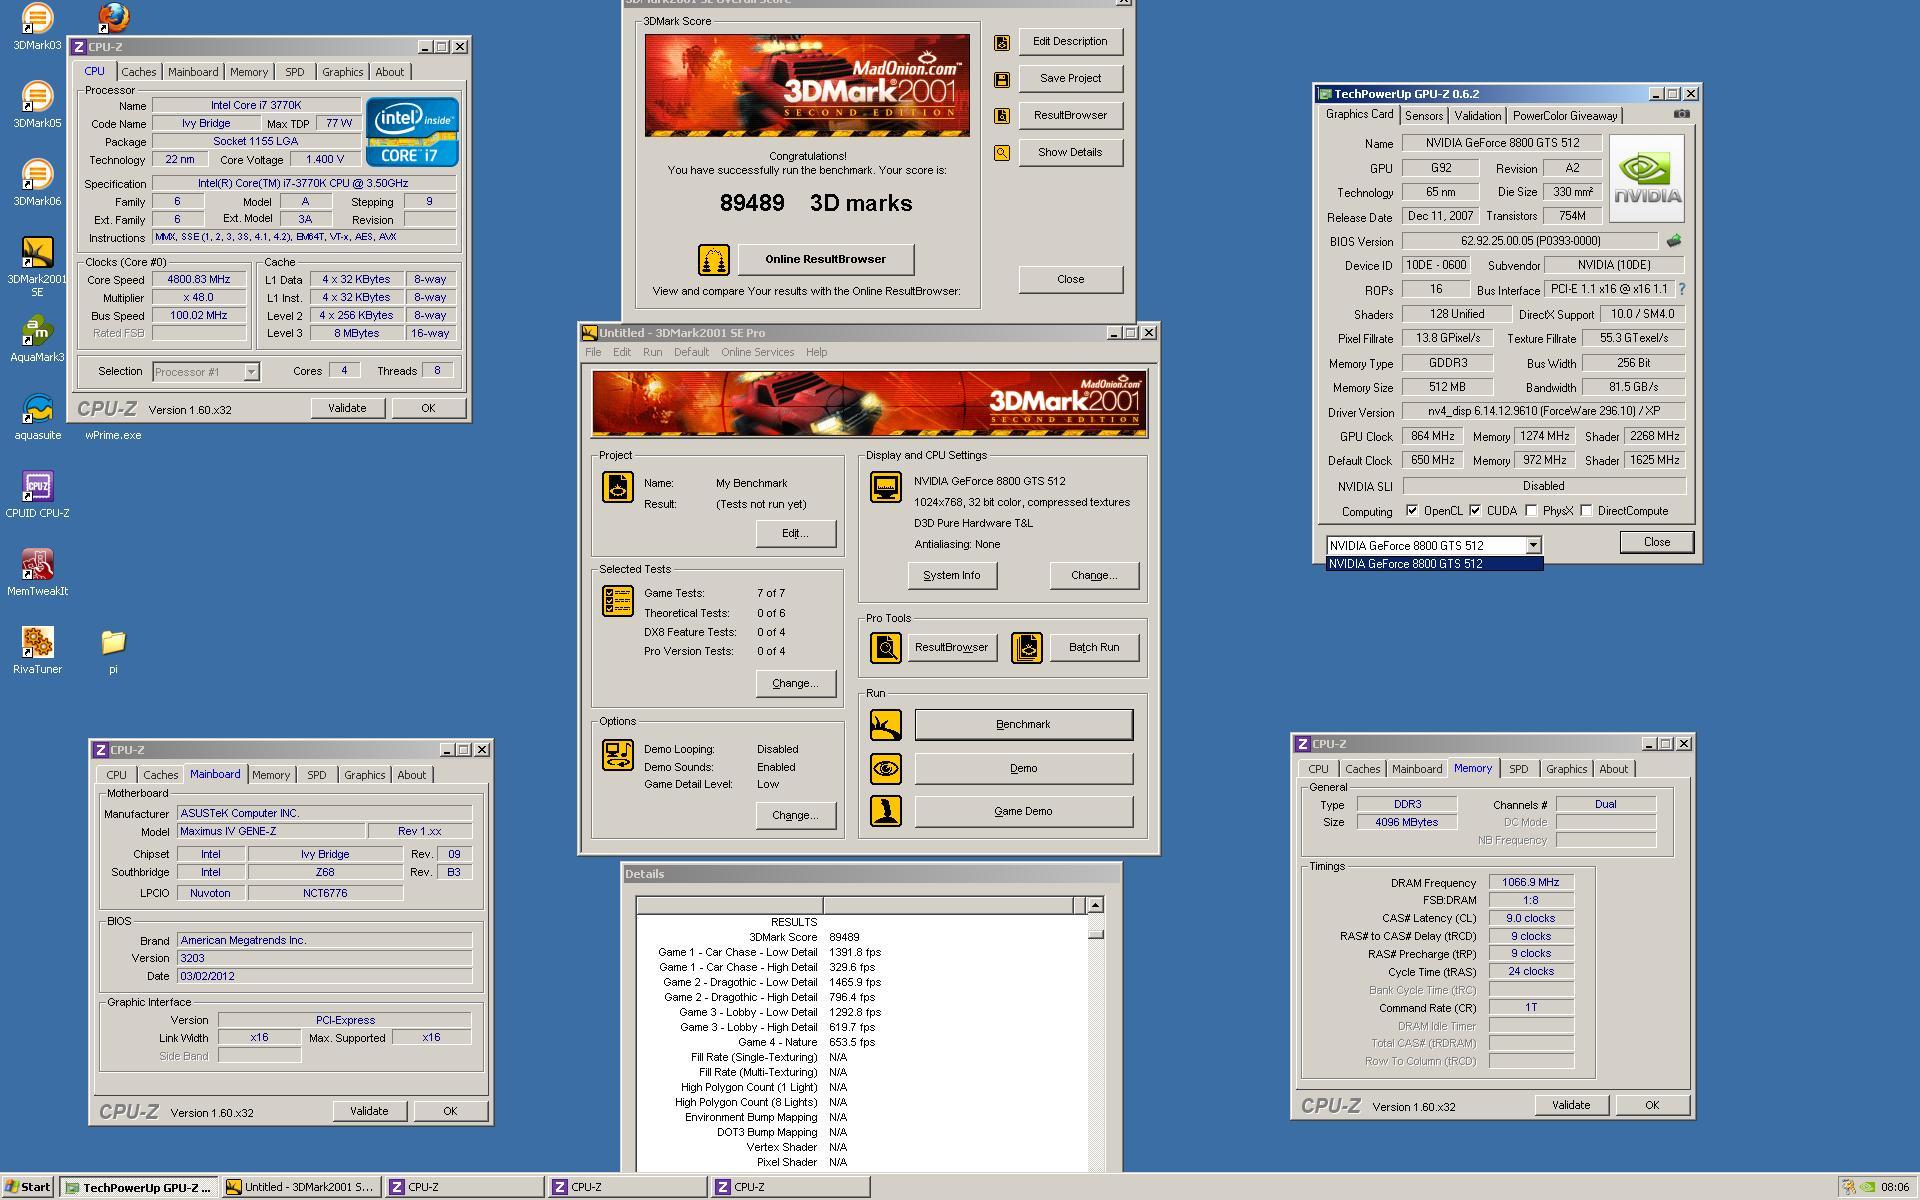Click the bus interface question mark icon
The width and height of the screenshot is (1920, 1200).
pos(1682,289)
